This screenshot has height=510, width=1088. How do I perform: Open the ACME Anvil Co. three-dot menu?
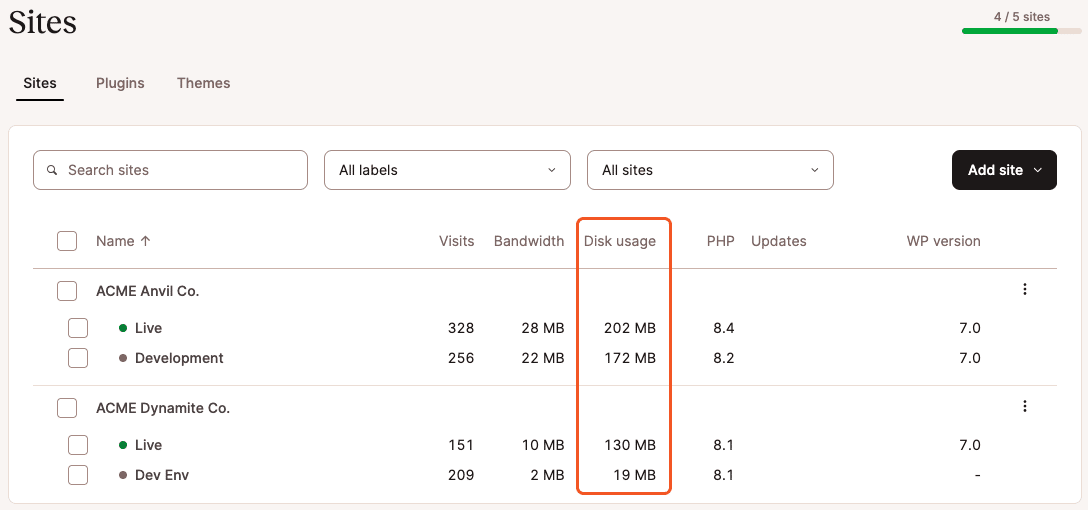pyautogui.click(x=1025, y=289)
